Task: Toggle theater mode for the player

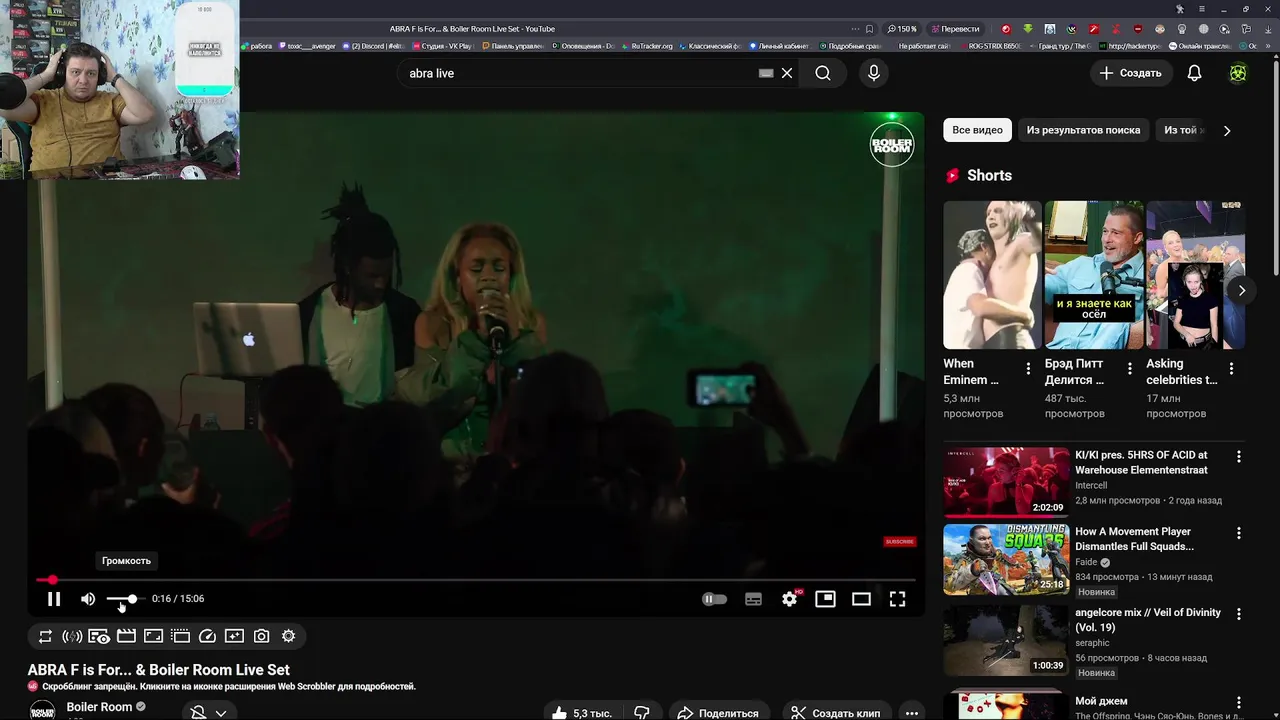Action: coord(861,599)
